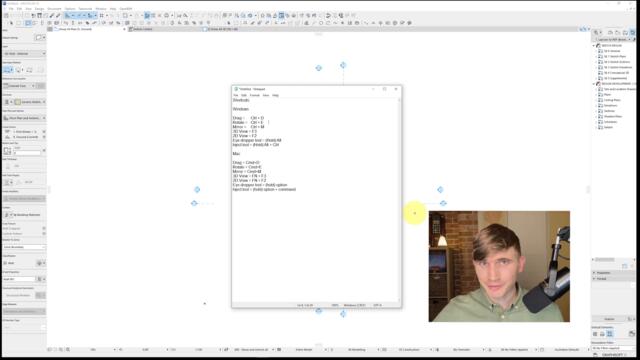The image size is (640, 360).
Task: Click the highlighted View Map icon in Navigator
Action: coord(632,32)
